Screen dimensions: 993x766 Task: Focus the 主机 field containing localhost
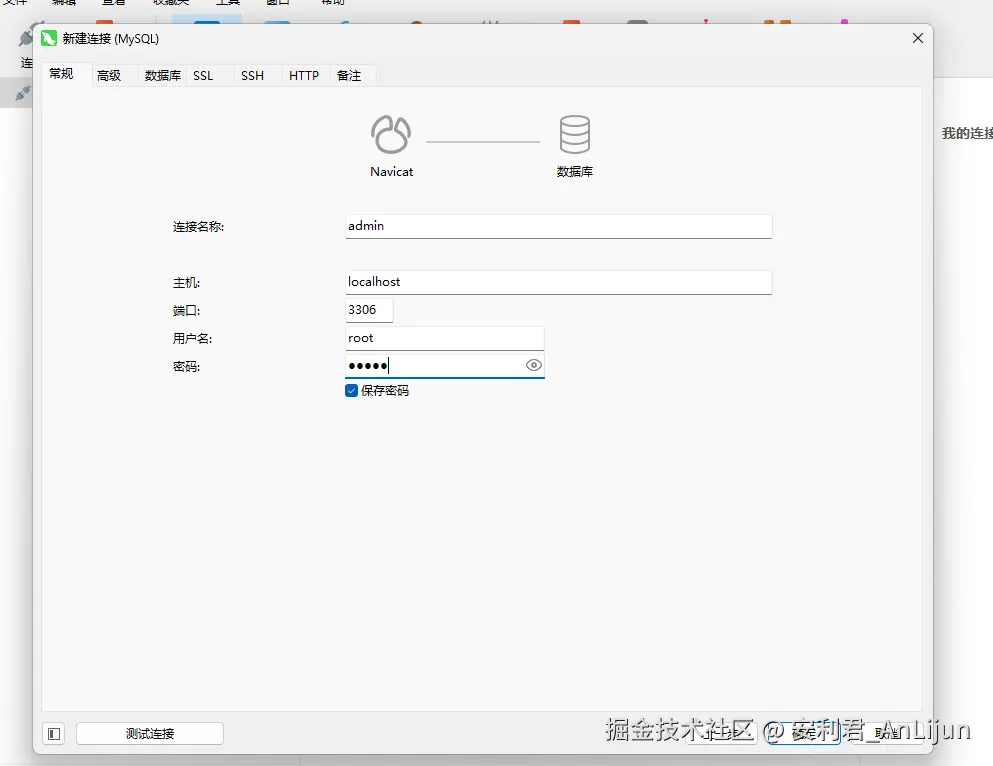pos(559,282)
